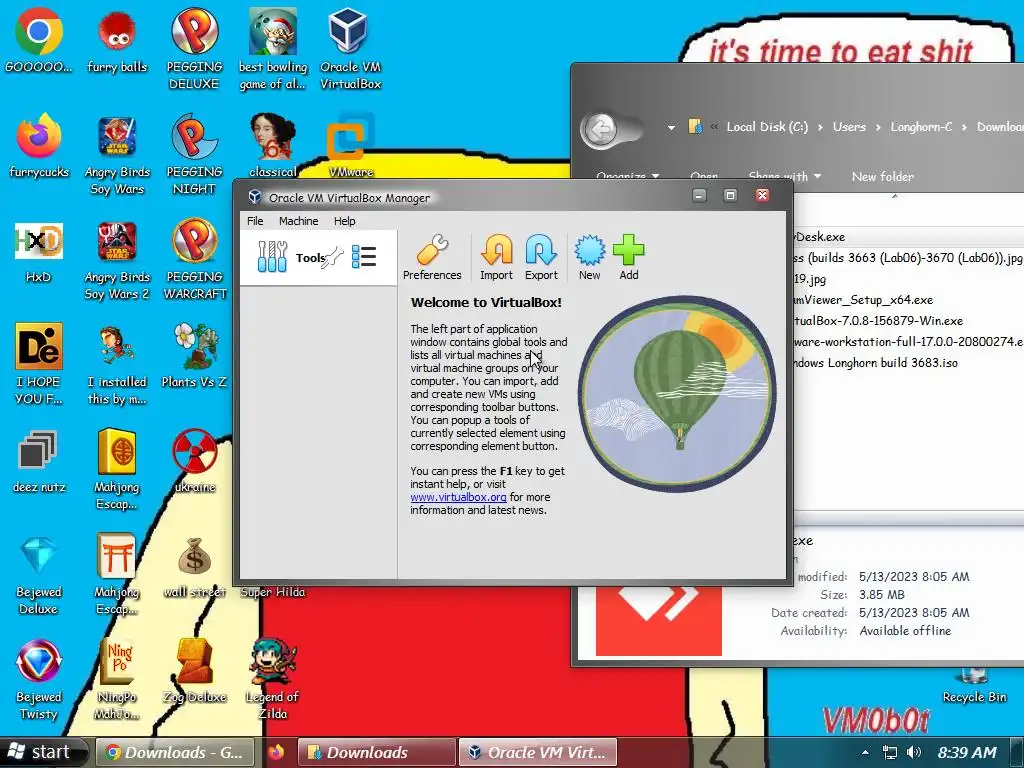Click the hot air balloon welcome image

(677, 393)
